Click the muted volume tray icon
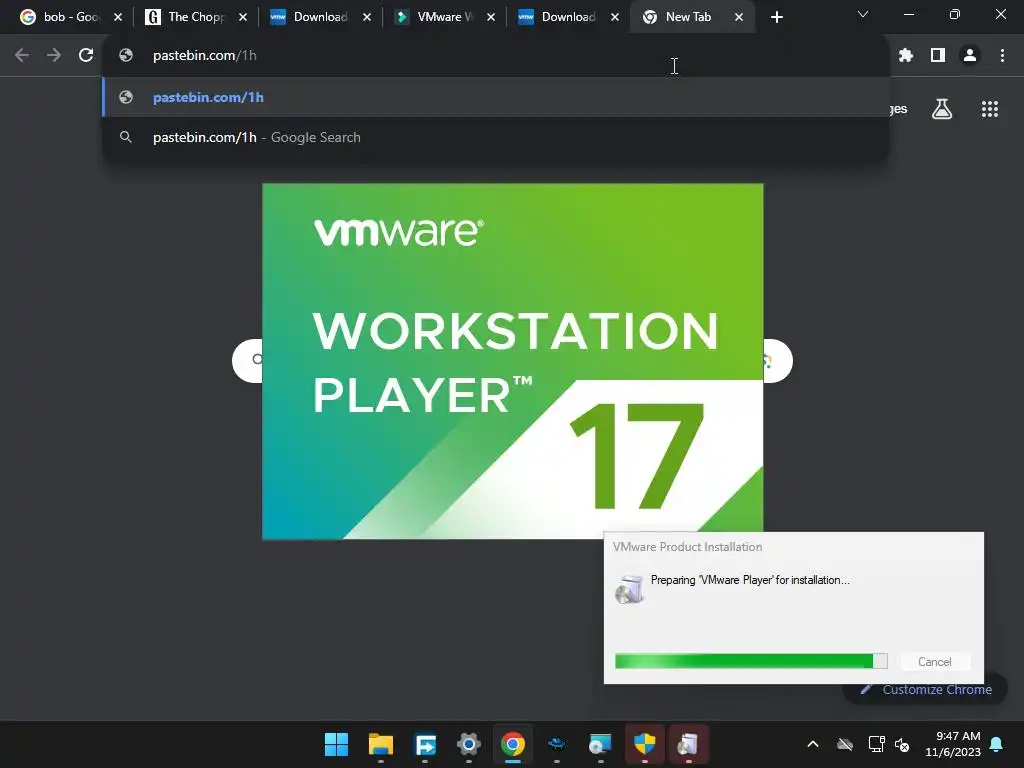 902,744
